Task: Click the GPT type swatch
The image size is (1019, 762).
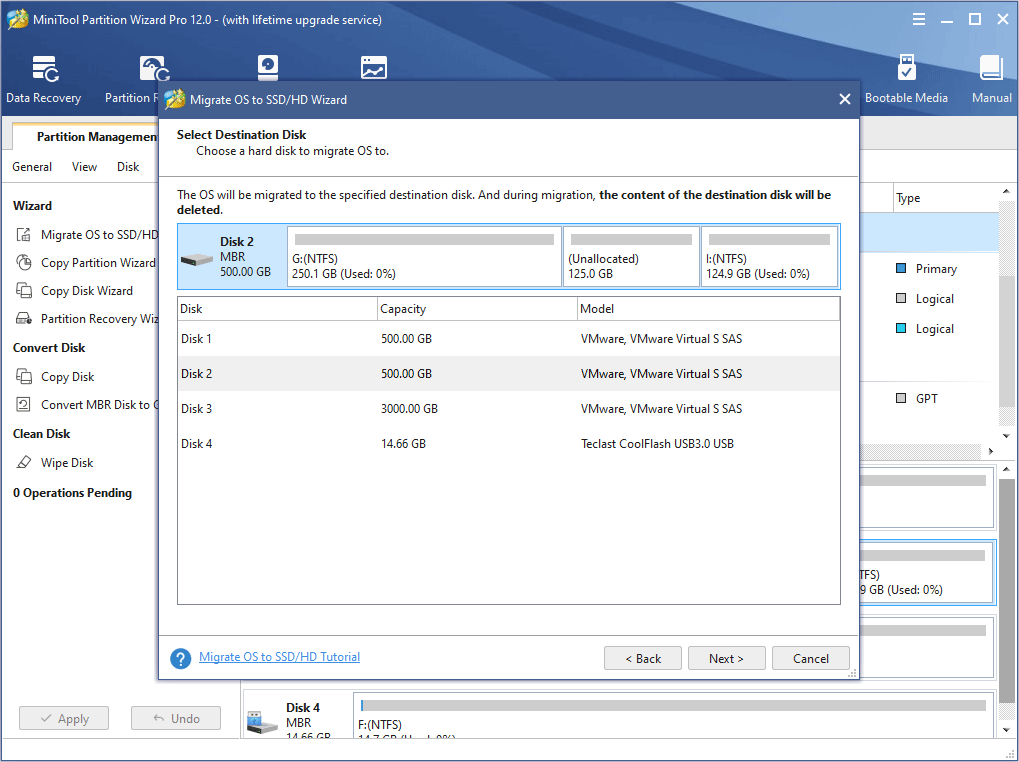Action: tap(901, 398)
